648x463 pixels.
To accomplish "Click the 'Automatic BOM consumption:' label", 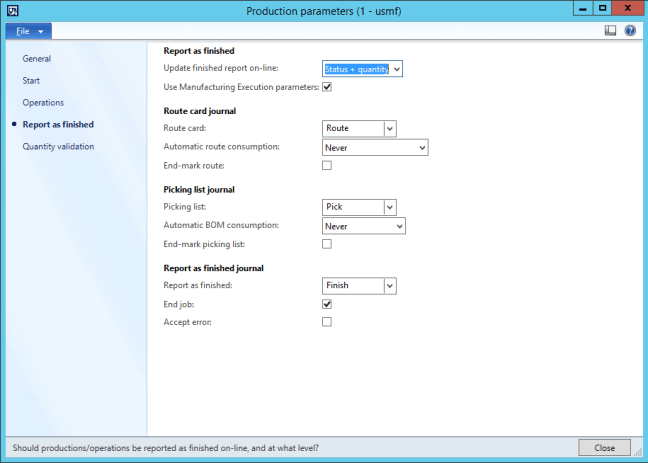I will coord(221,225).
